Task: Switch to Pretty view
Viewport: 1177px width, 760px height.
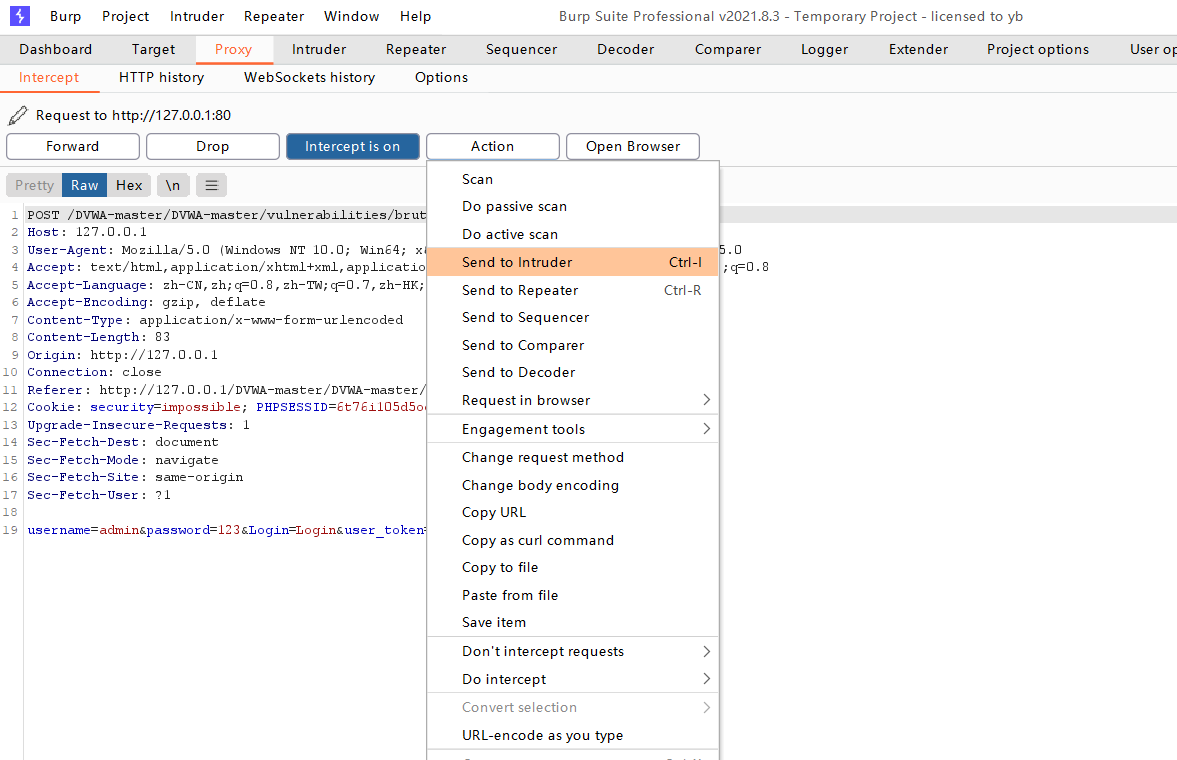Action: [34, 185]
